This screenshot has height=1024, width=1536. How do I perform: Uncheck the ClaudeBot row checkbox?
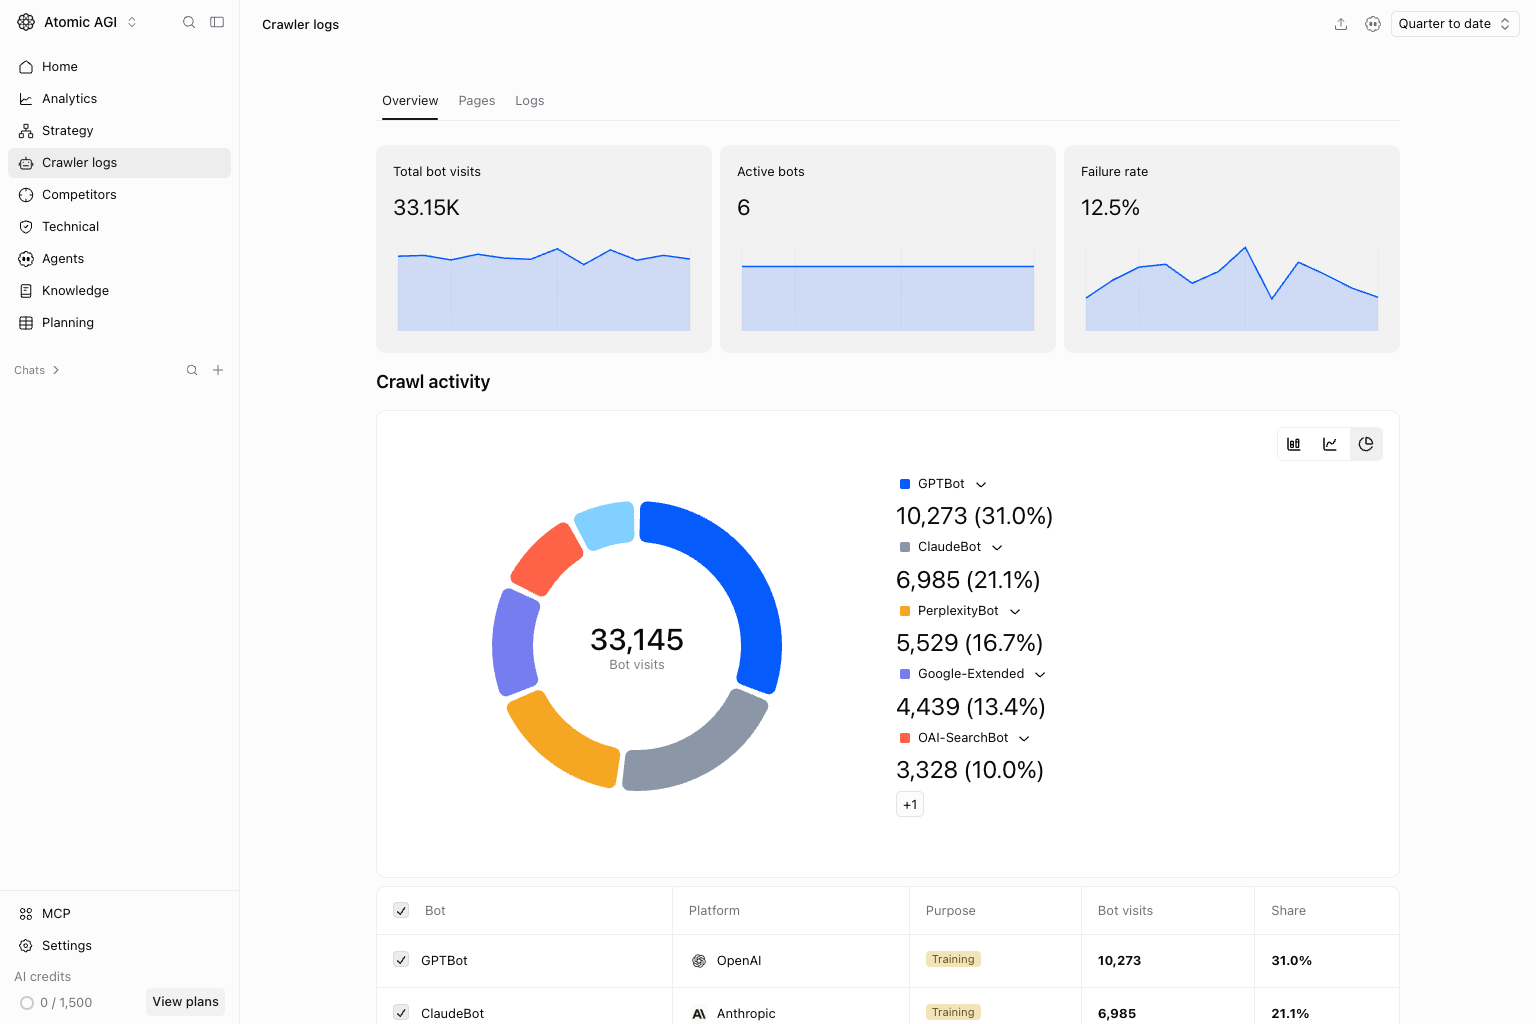[x=401, y=1012]
